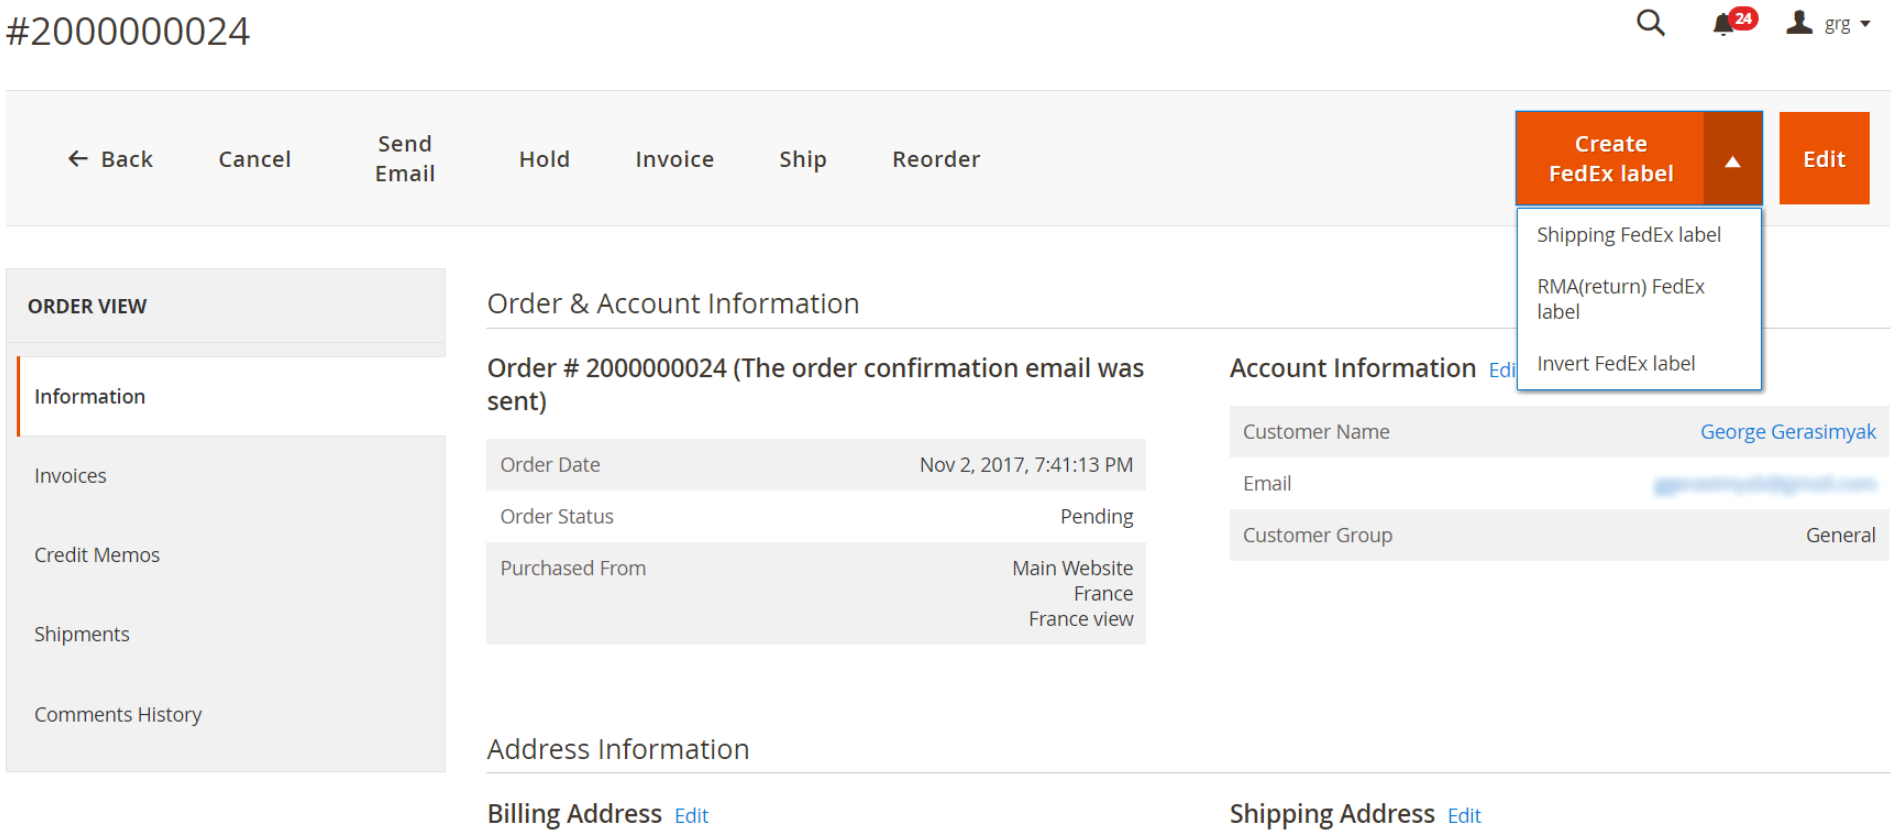Select Invert FedEx label option
The width and height of the screenshot is (1897, 837).
1615,364
